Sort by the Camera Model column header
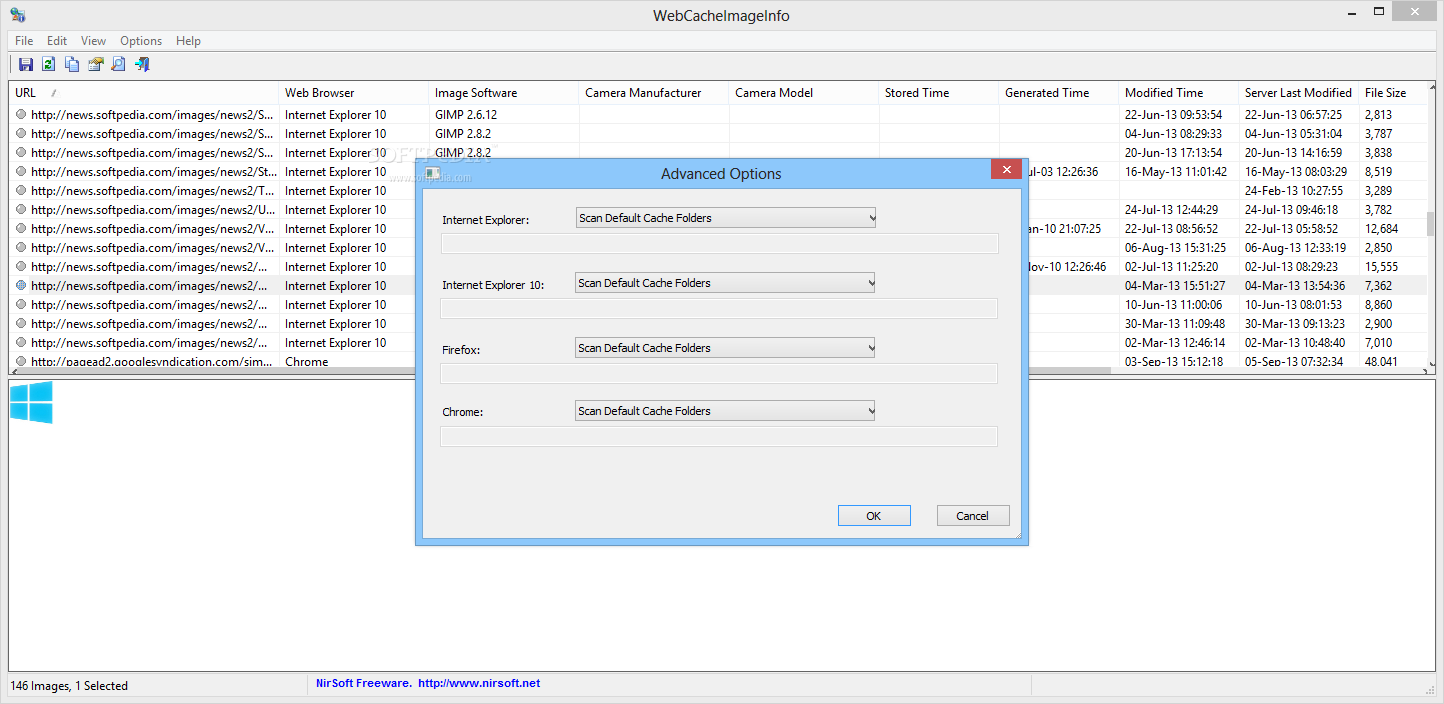 (x=804, y=93)
